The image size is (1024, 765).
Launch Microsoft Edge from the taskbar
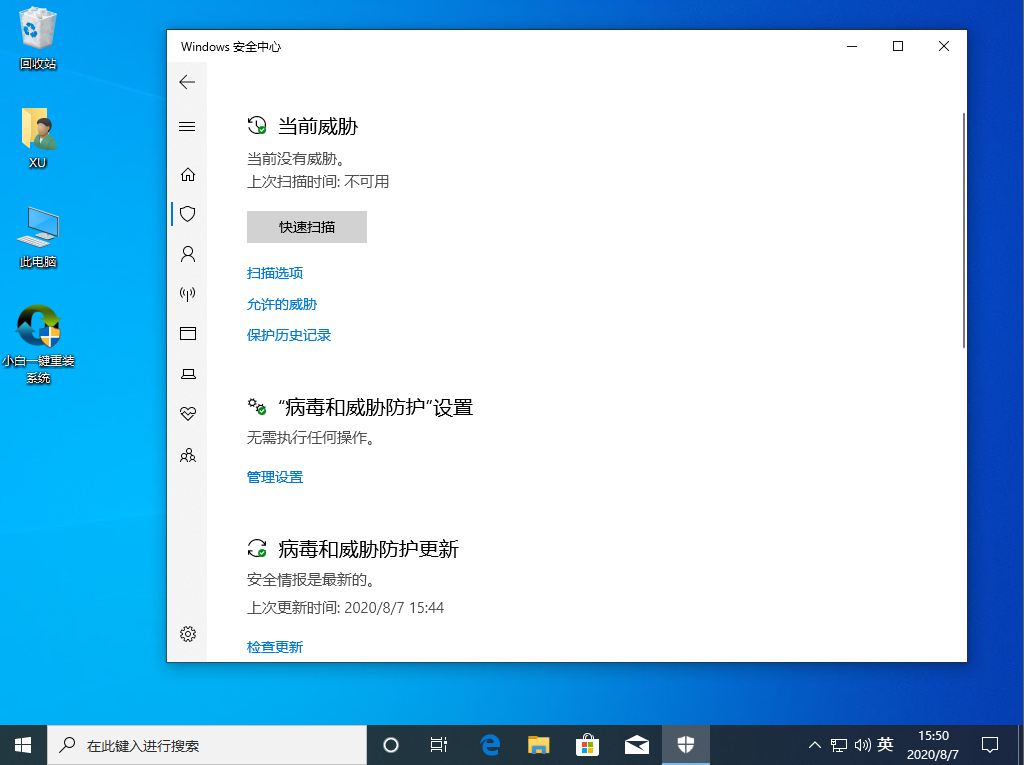(x=489, y=745)
